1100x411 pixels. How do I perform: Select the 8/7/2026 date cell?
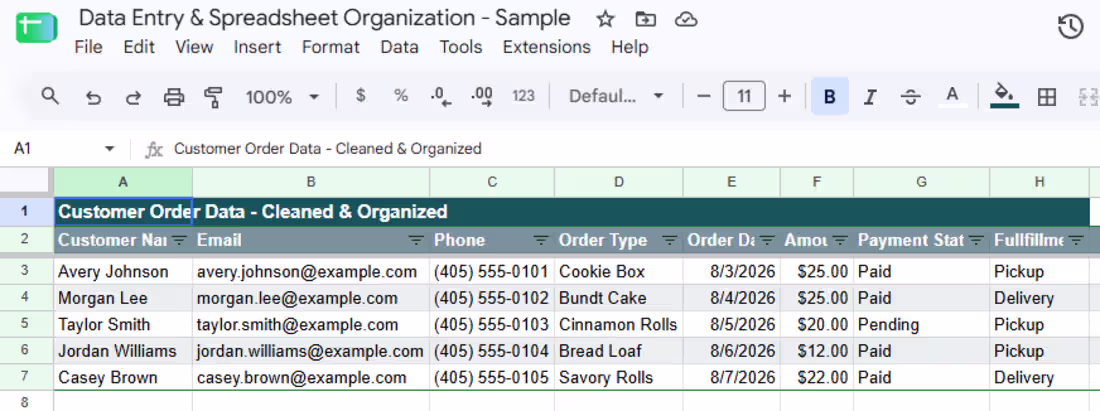pyautogui.click(x=731, y=377)
